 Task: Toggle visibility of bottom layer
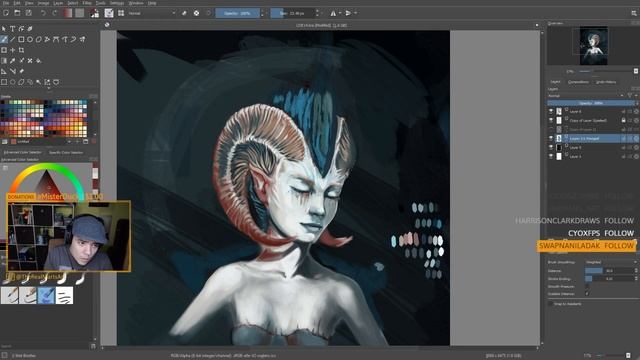tap(551, 156)
